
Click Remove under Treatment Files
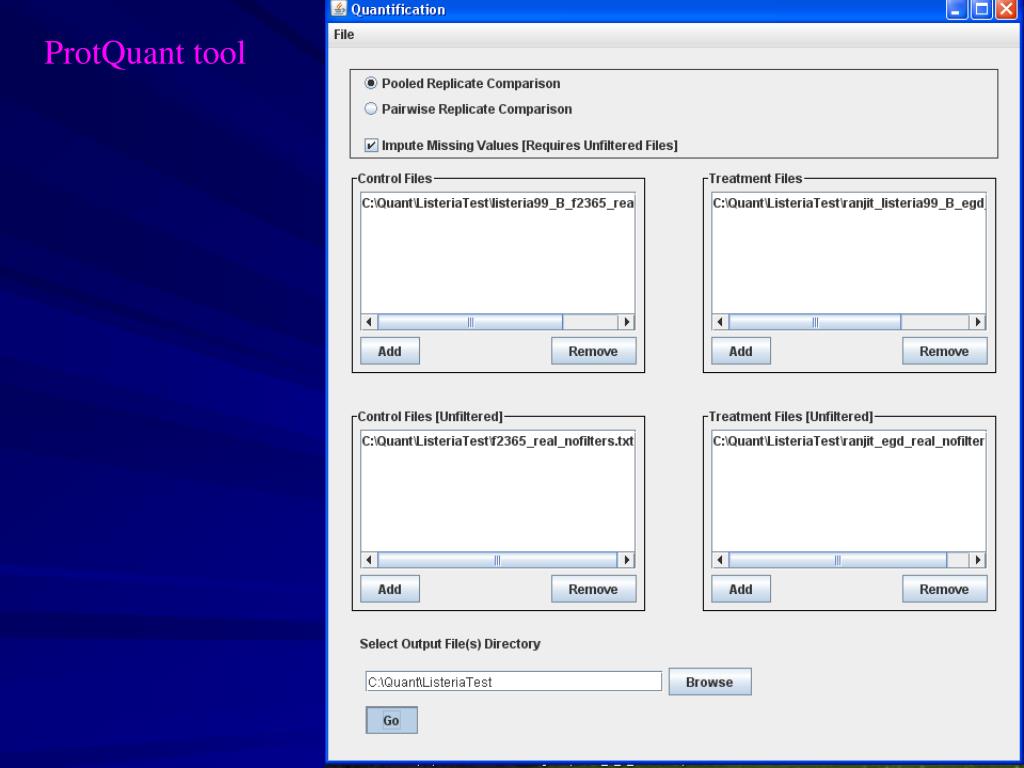coord(944,351)
